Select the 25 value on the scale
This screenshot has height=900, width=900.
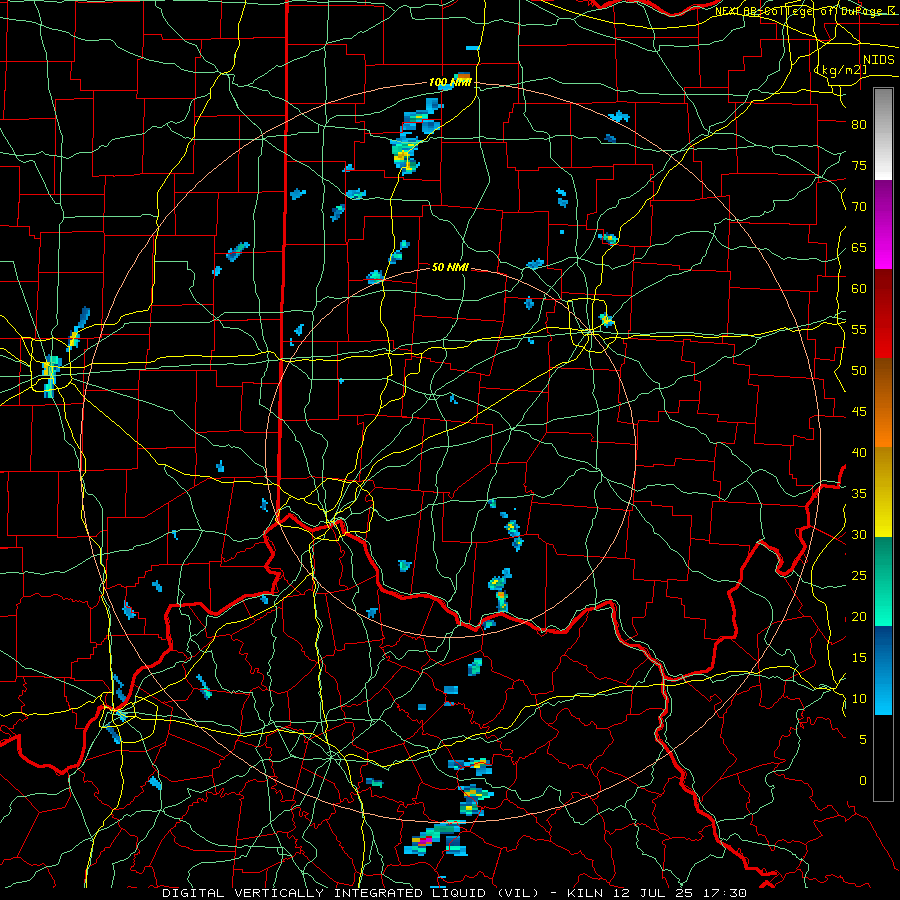pyautogui.click(x=859, y=576)
